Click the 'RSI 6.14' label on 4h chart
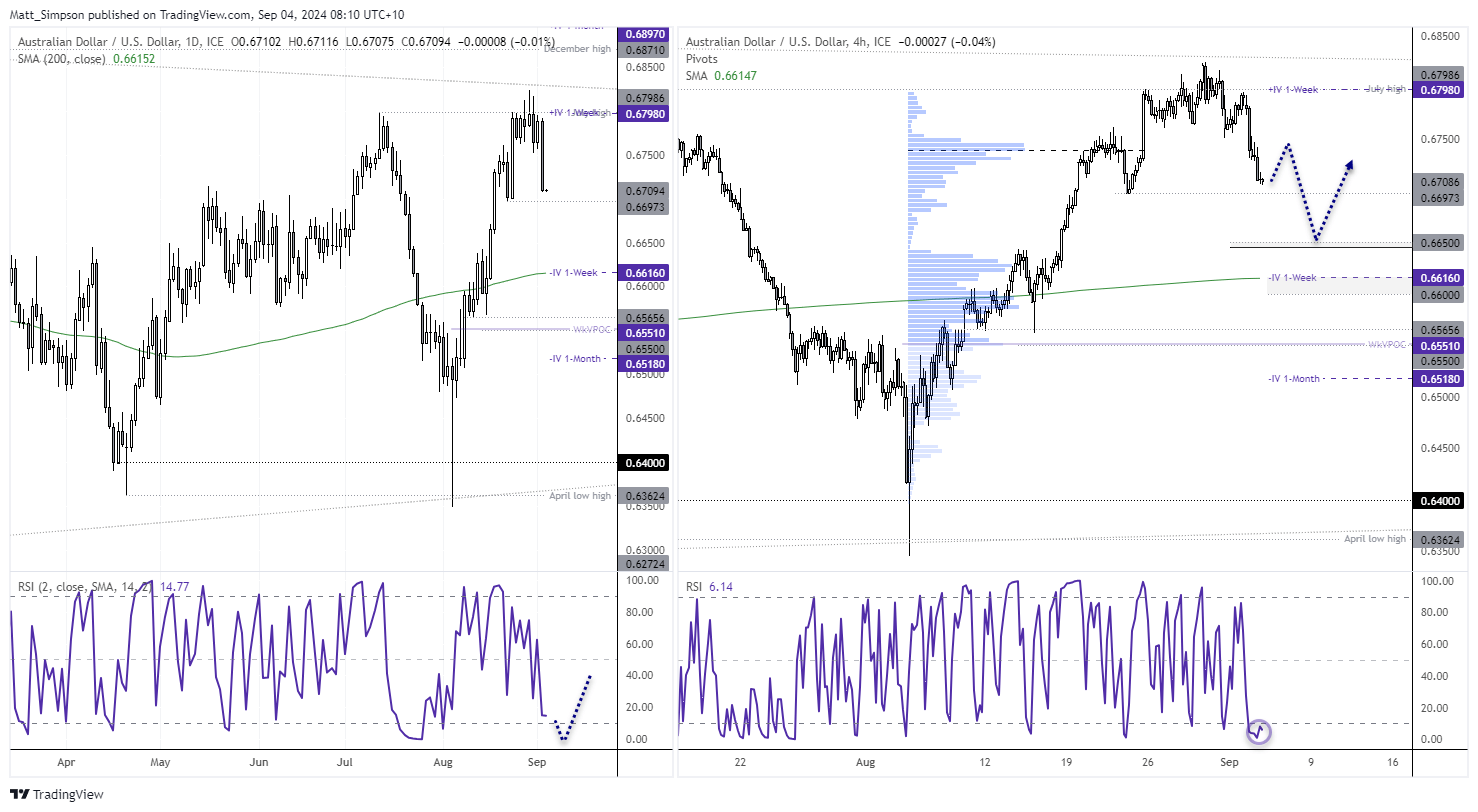The height and width of the screenshot is (812, 1478). click(x=707, y=588)
